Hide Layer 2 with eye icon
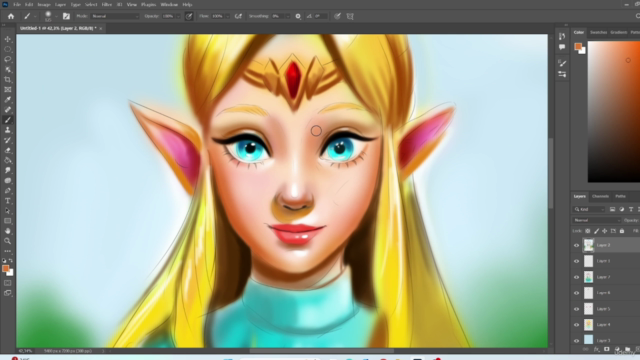 pos(576,245)
